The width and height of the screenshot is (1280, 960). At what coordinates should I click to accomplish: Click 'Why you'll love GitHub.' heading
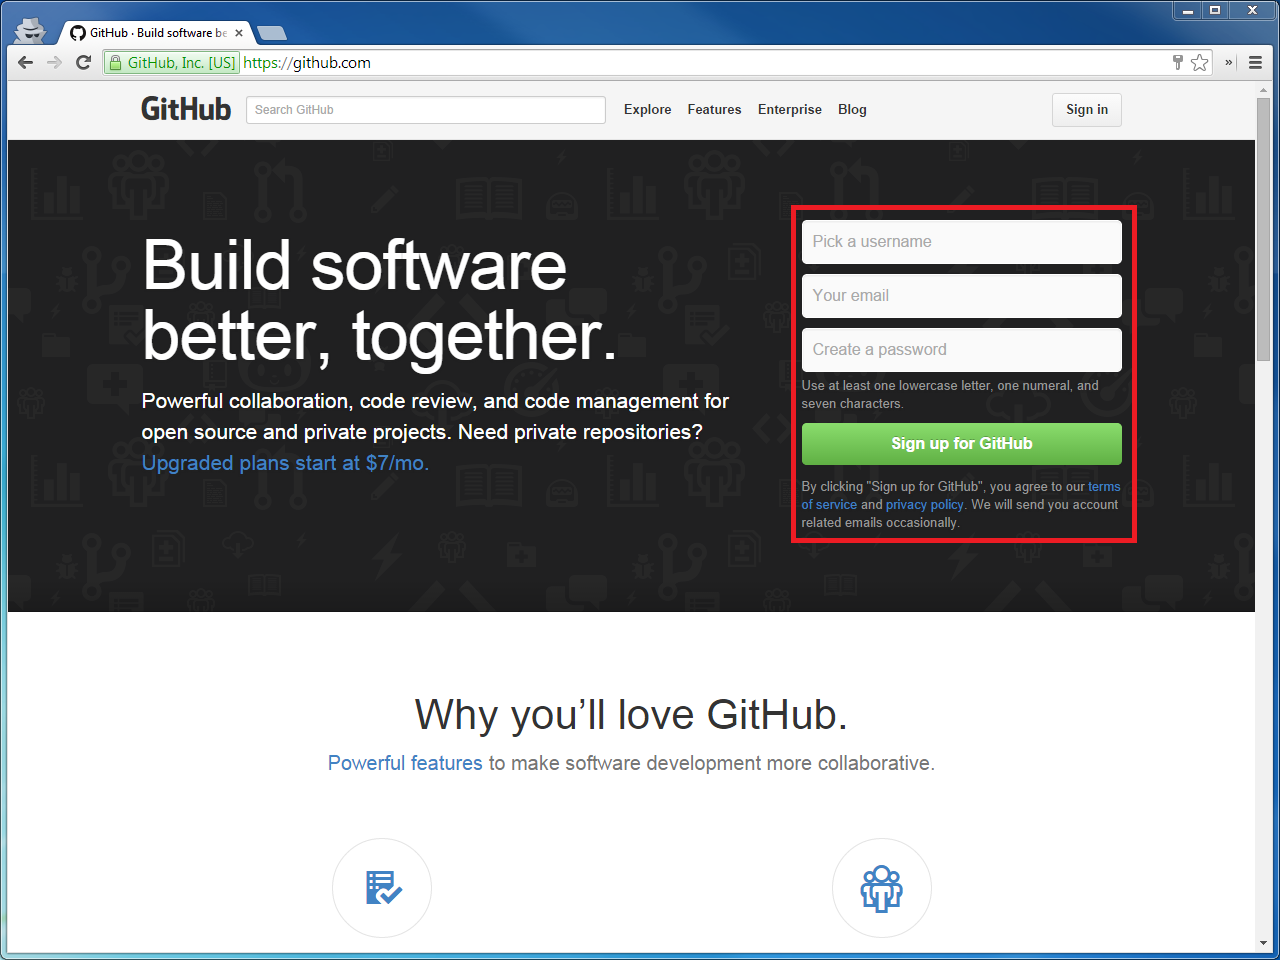coord(631,715)
